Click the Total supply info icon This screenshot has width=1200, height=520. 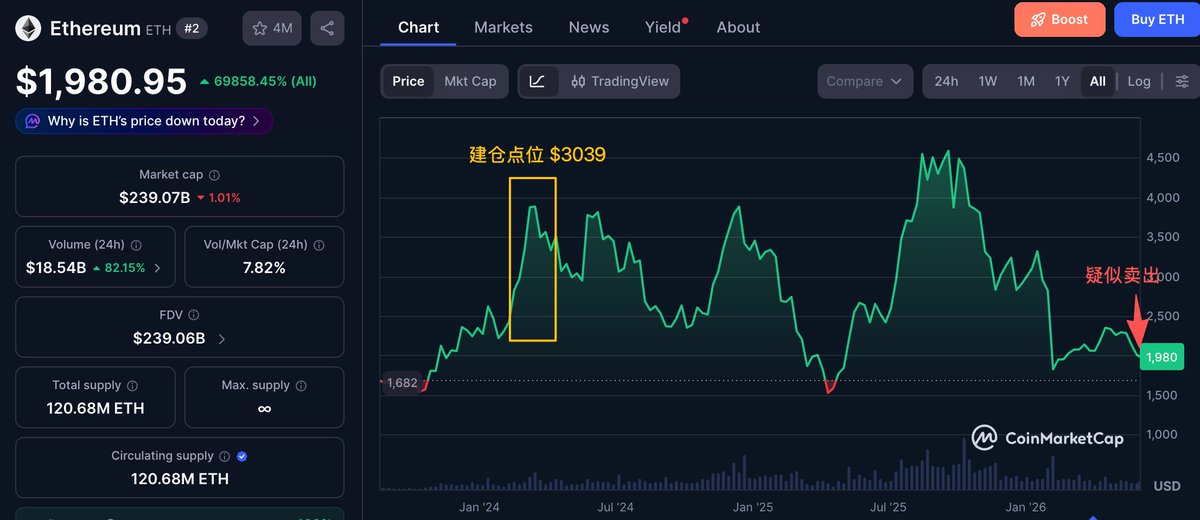pyautogui.click(x=132, y=385)
